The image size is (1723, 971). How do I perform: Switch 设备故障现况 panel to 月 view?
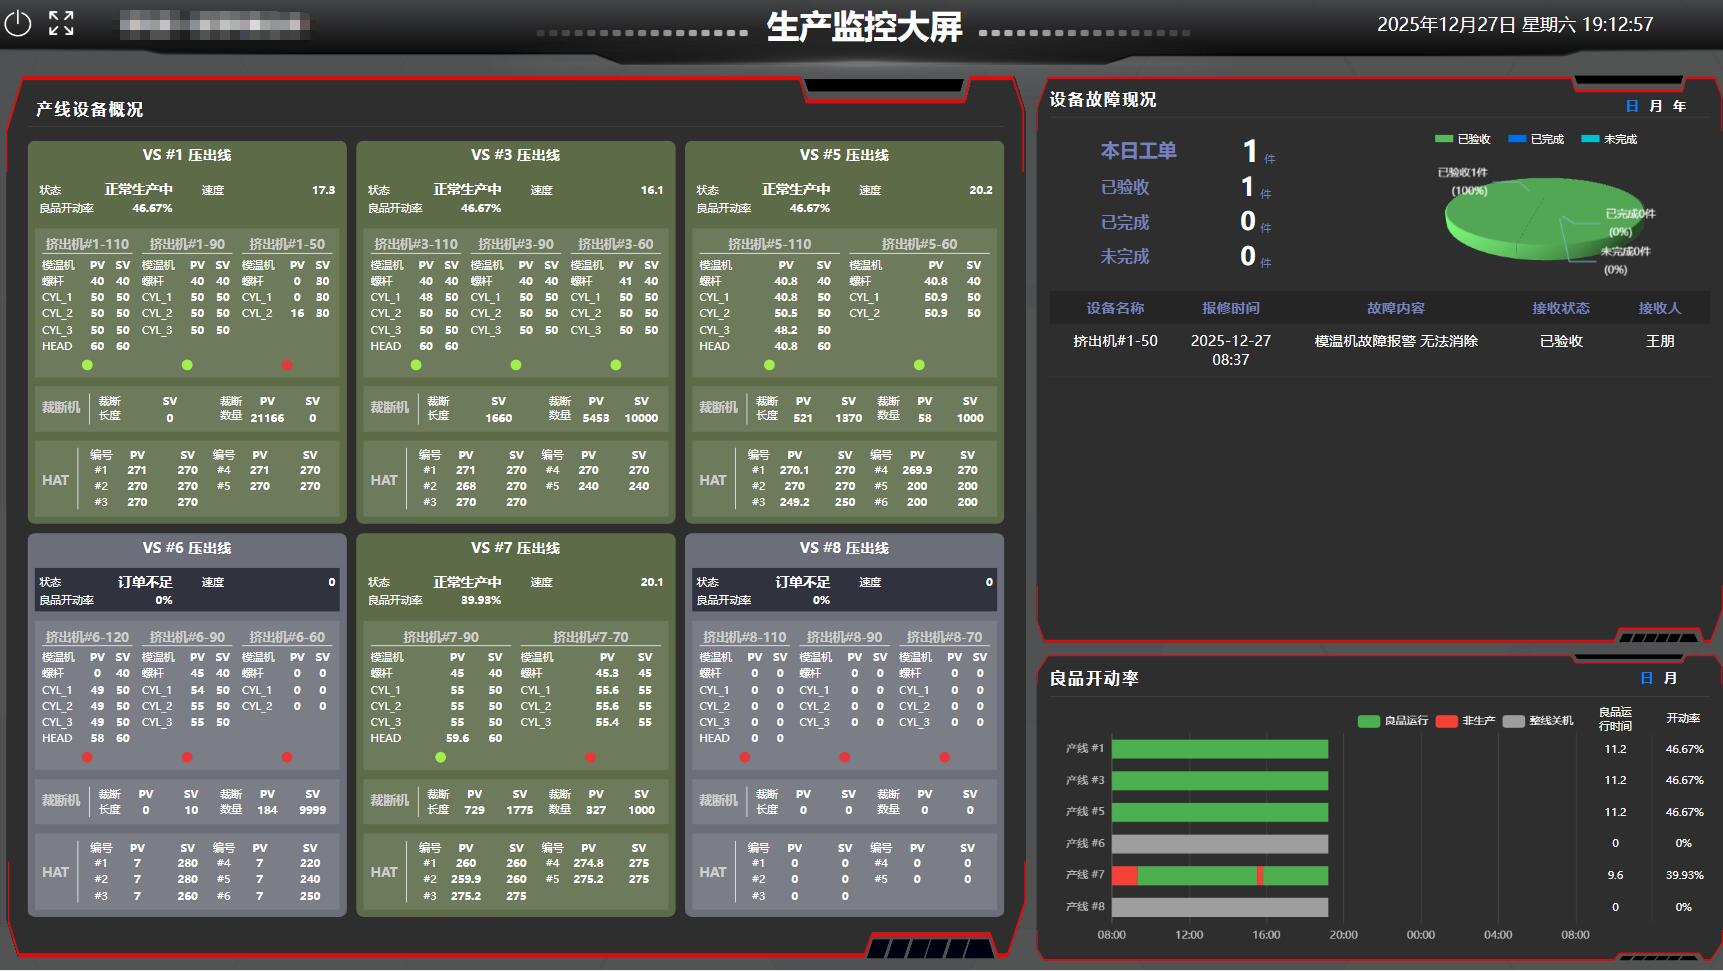1655,106
